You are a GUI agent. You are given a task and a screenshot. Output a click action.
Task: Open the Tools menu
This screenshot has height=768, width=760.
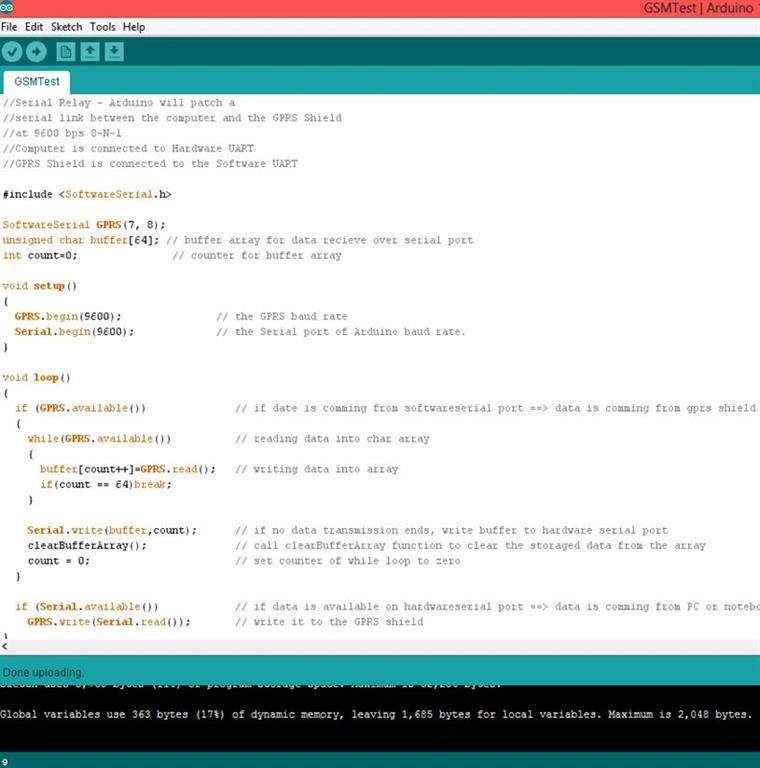(x=102, y=27)
